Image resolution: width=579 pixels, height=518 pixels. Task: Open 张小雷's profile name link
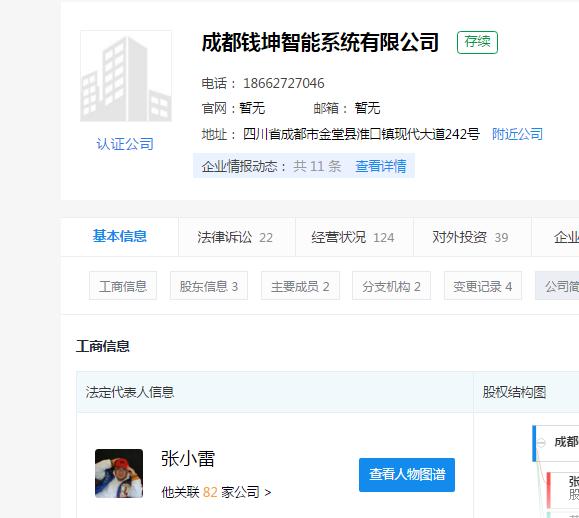188,459
